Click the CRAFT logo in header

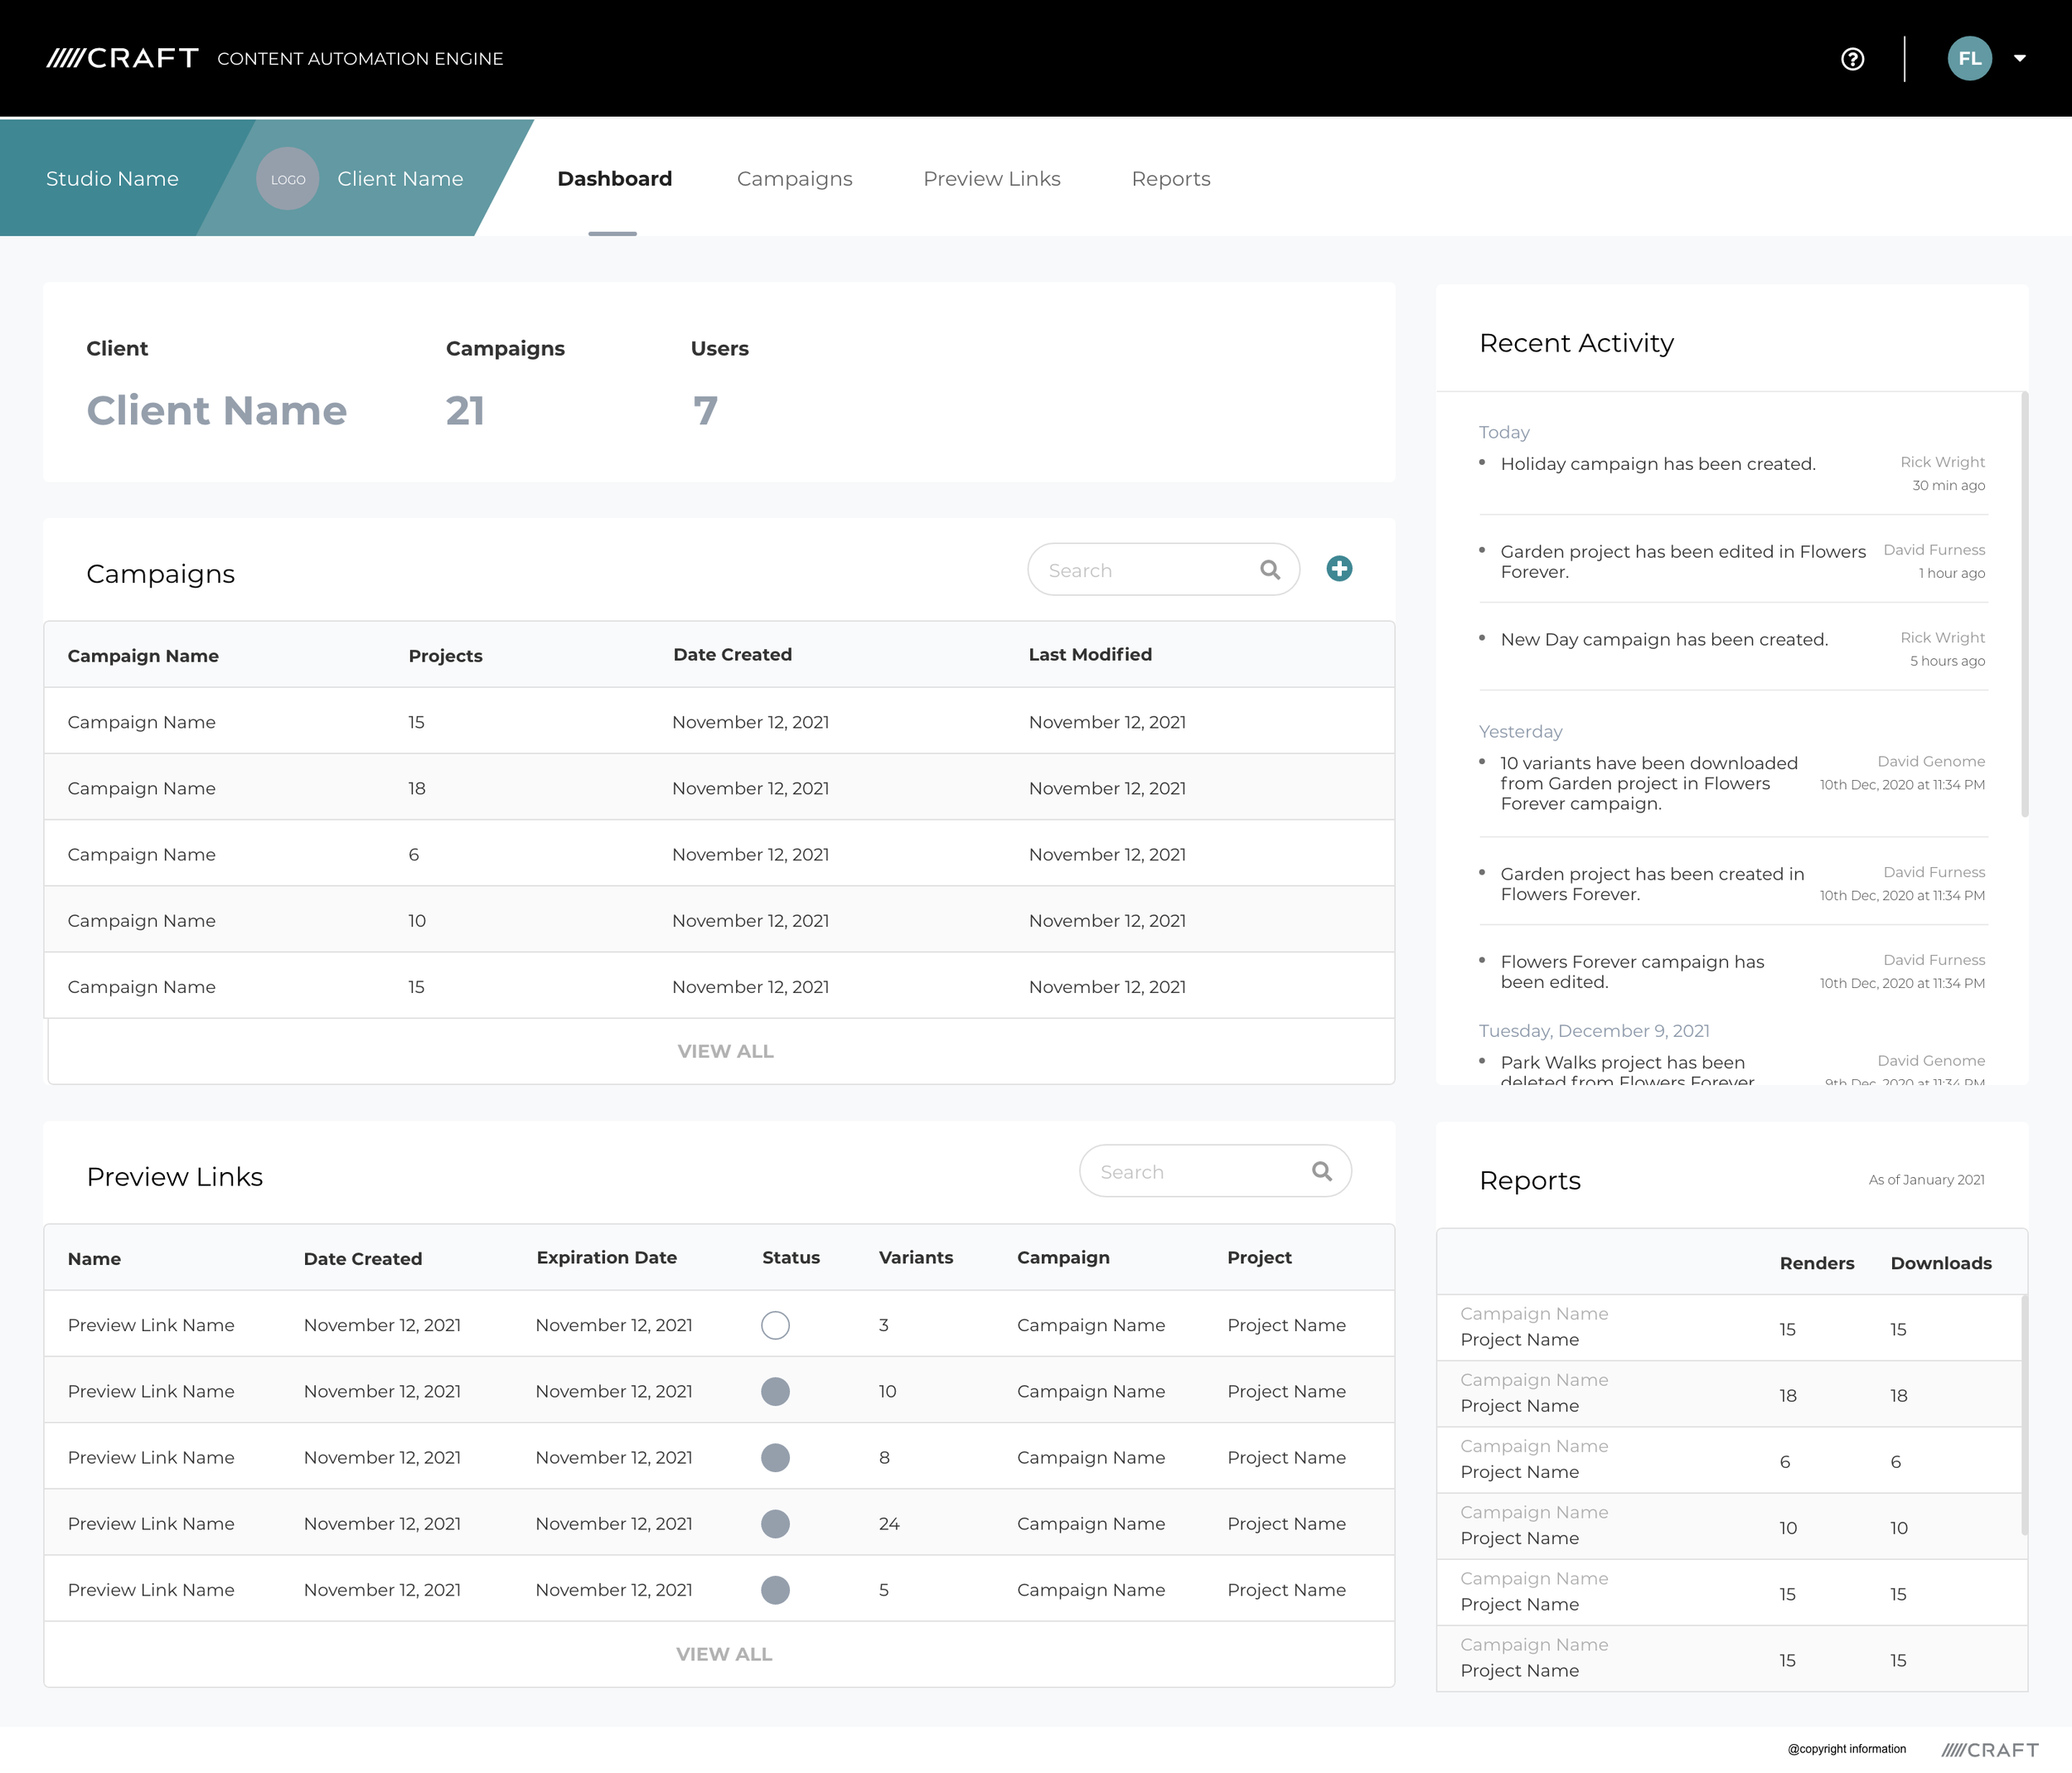tap(123, 59)
